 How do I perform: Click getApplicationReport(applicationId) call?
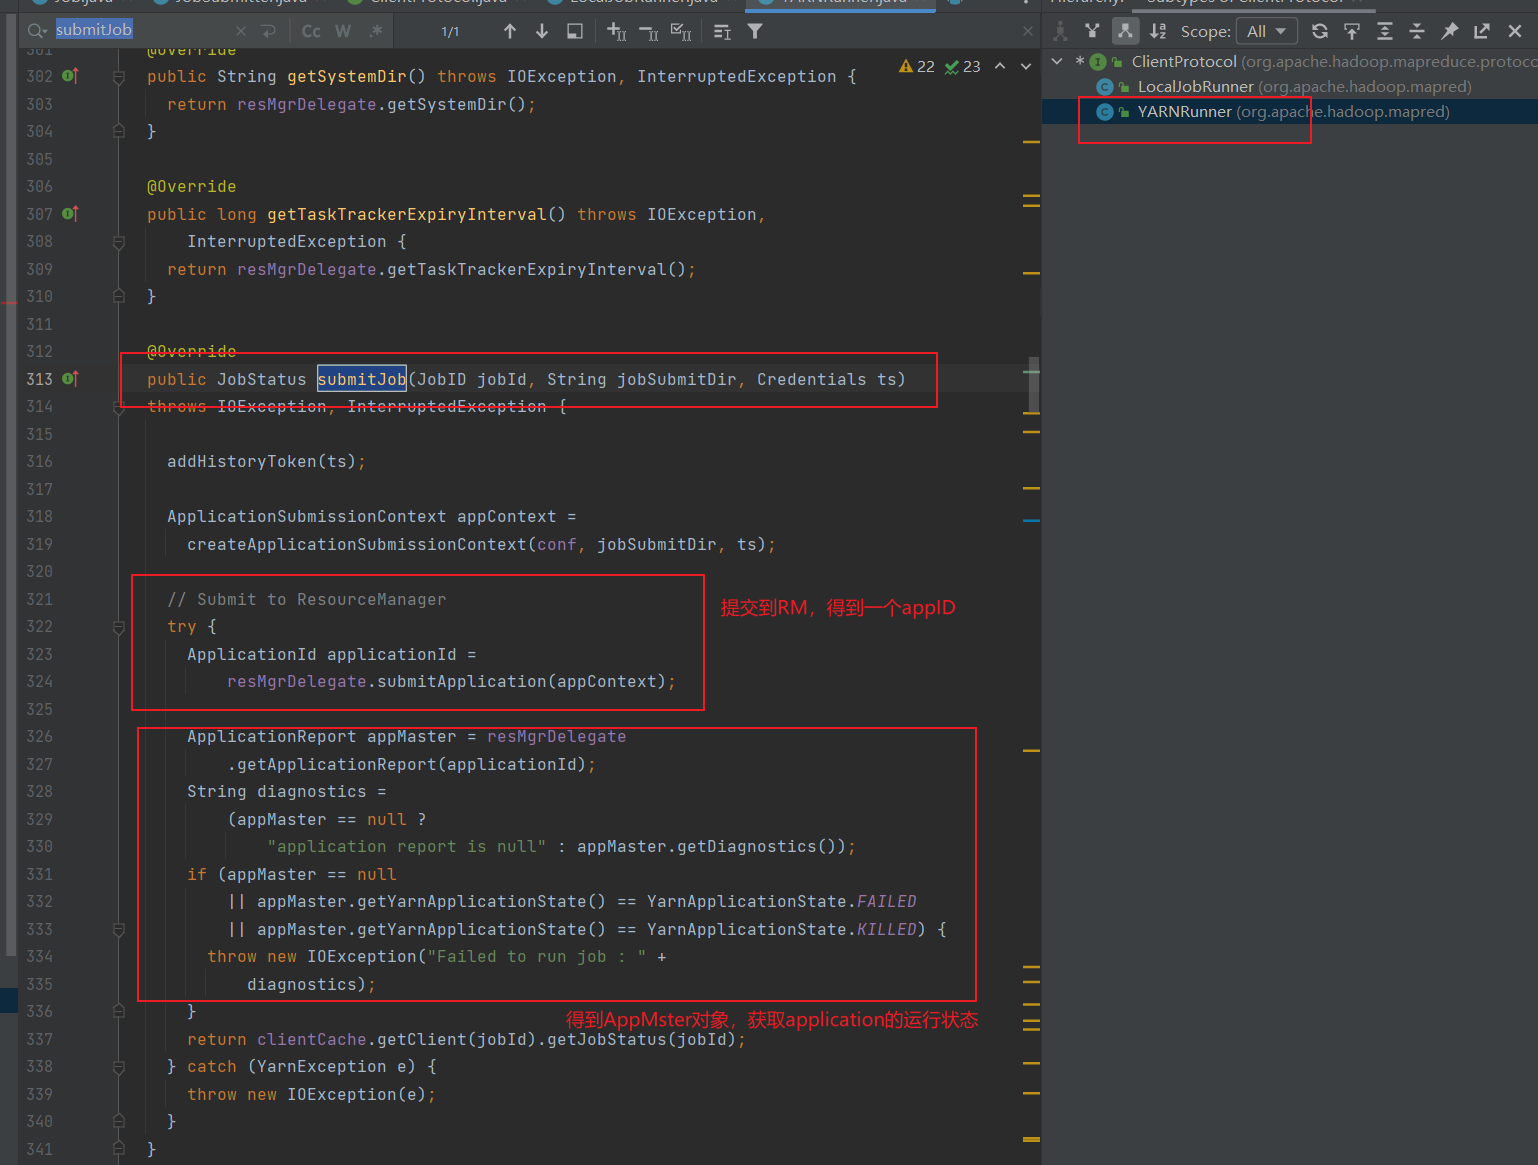click(x=412, y=765)
